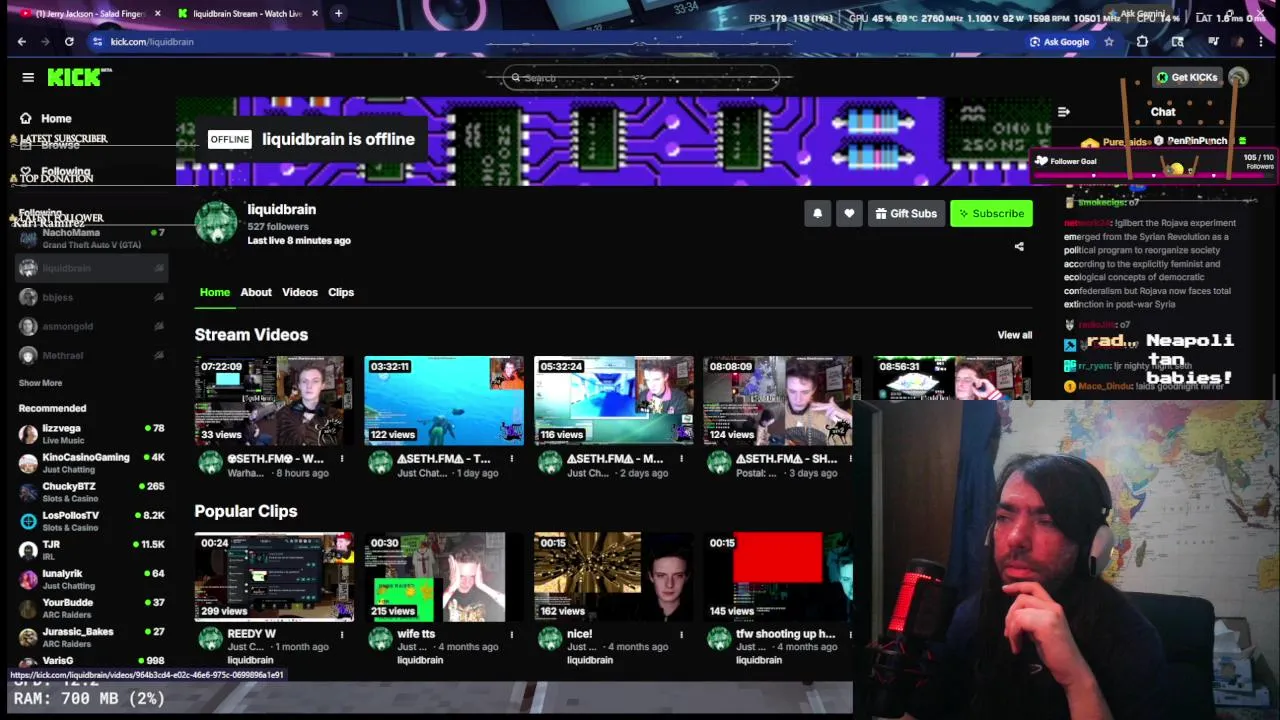Open NachoMama in following list
Image resolution: width=1280 pixels, height=720 pixels.
coord(91,238)
